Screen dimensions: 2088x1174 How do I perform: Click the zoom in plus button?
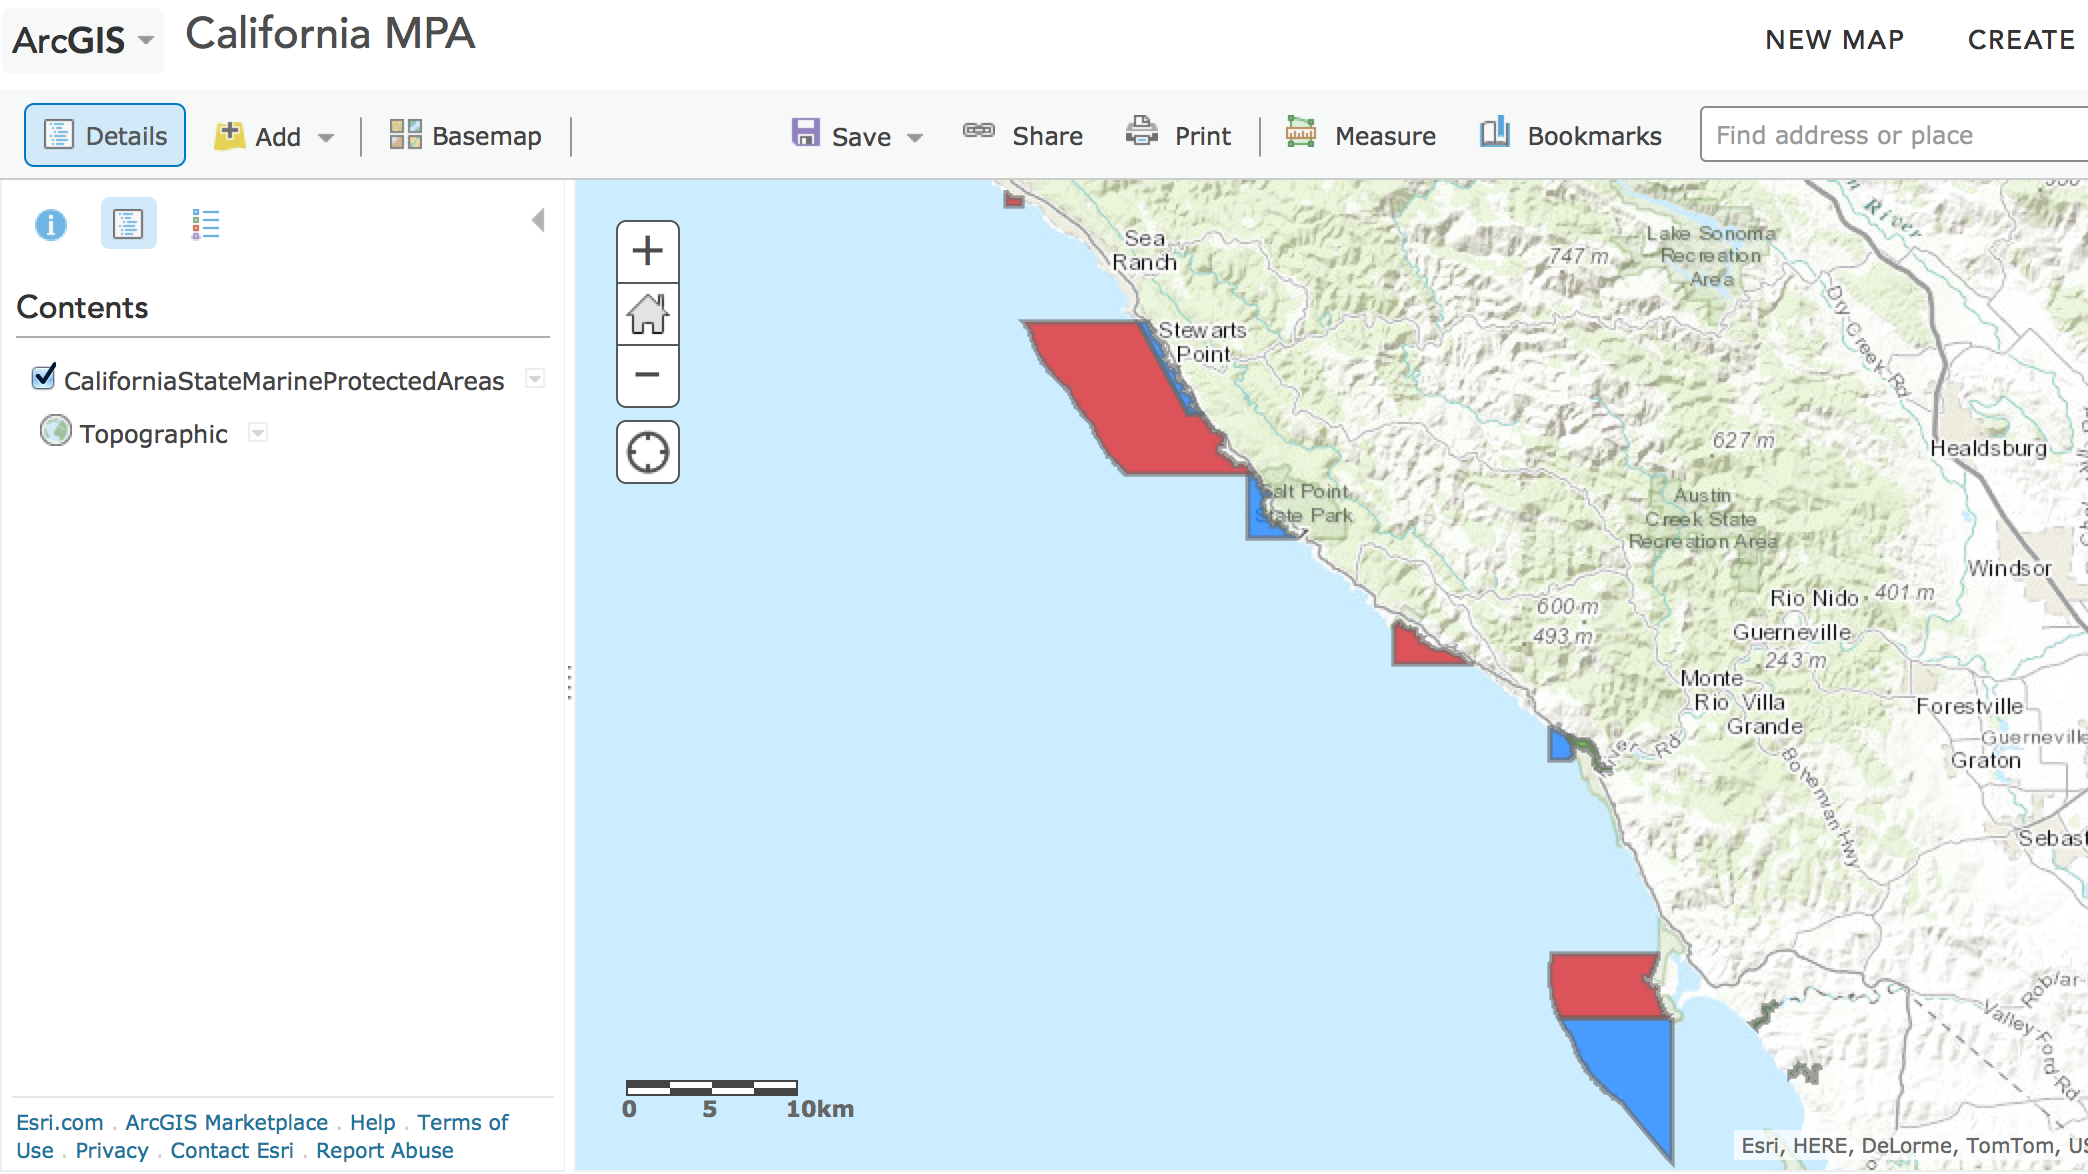tap(647, 251)
